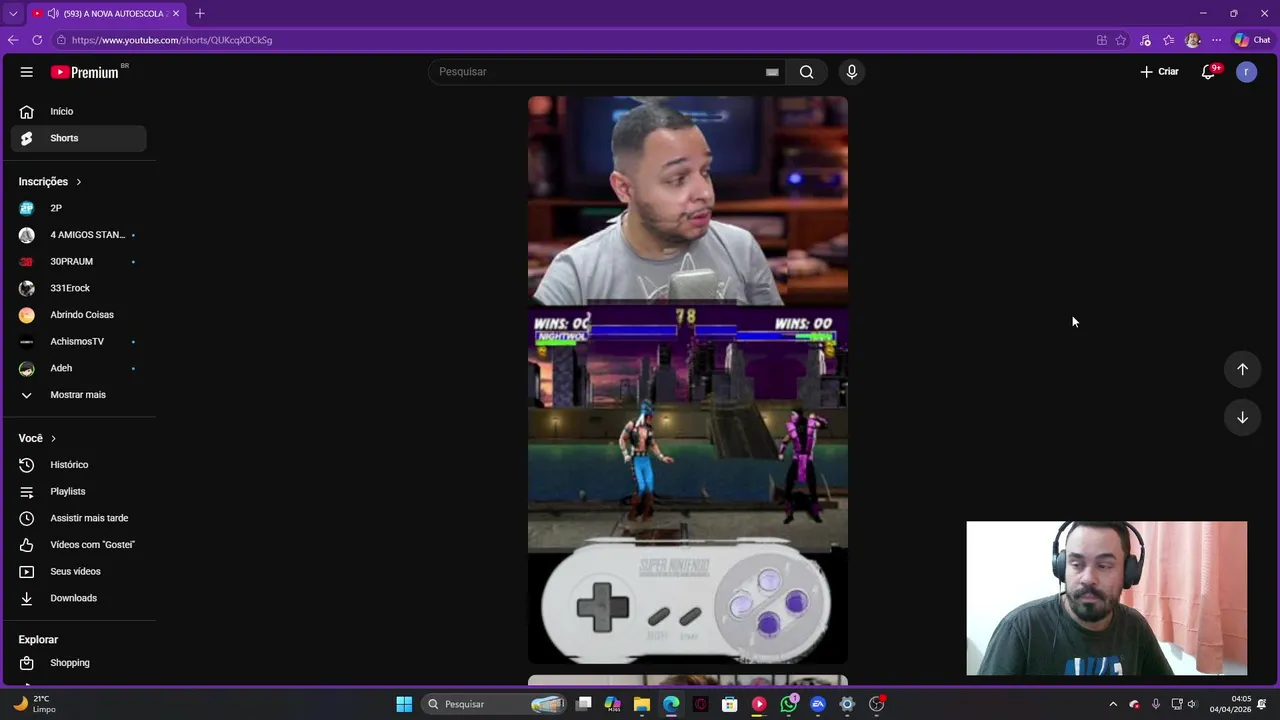Viewport: 1280px width, 720px height.
Task: Open Início in the sidebar
Action: pos(78,111)
